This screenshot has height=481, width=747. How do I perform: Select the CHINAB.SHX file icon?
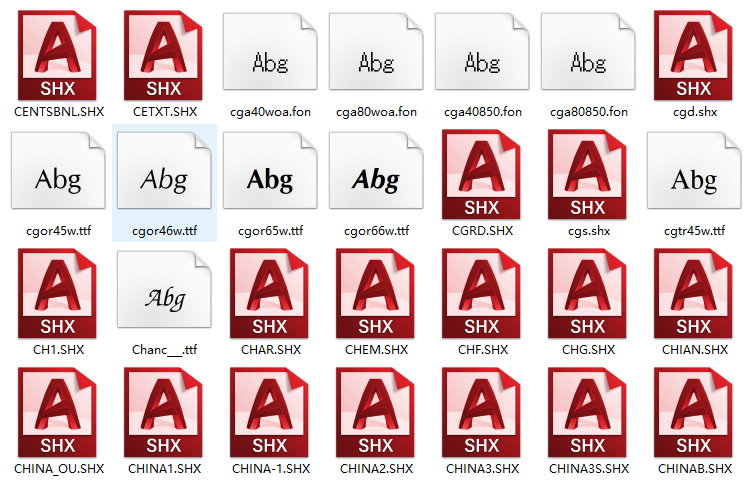(694, 412)
